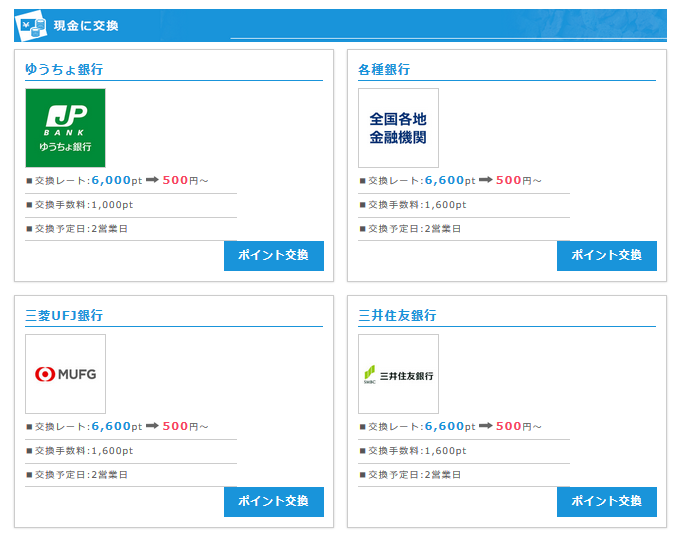Click ポイント交換 button for 三菱UFJ銀行

tap(274, 501)
